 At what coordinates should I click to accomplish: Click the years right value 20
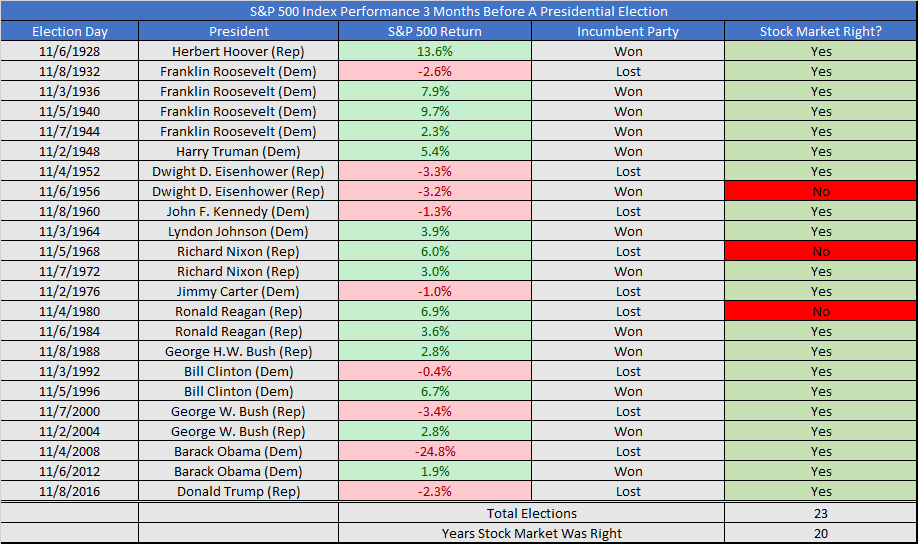(821, 533)
